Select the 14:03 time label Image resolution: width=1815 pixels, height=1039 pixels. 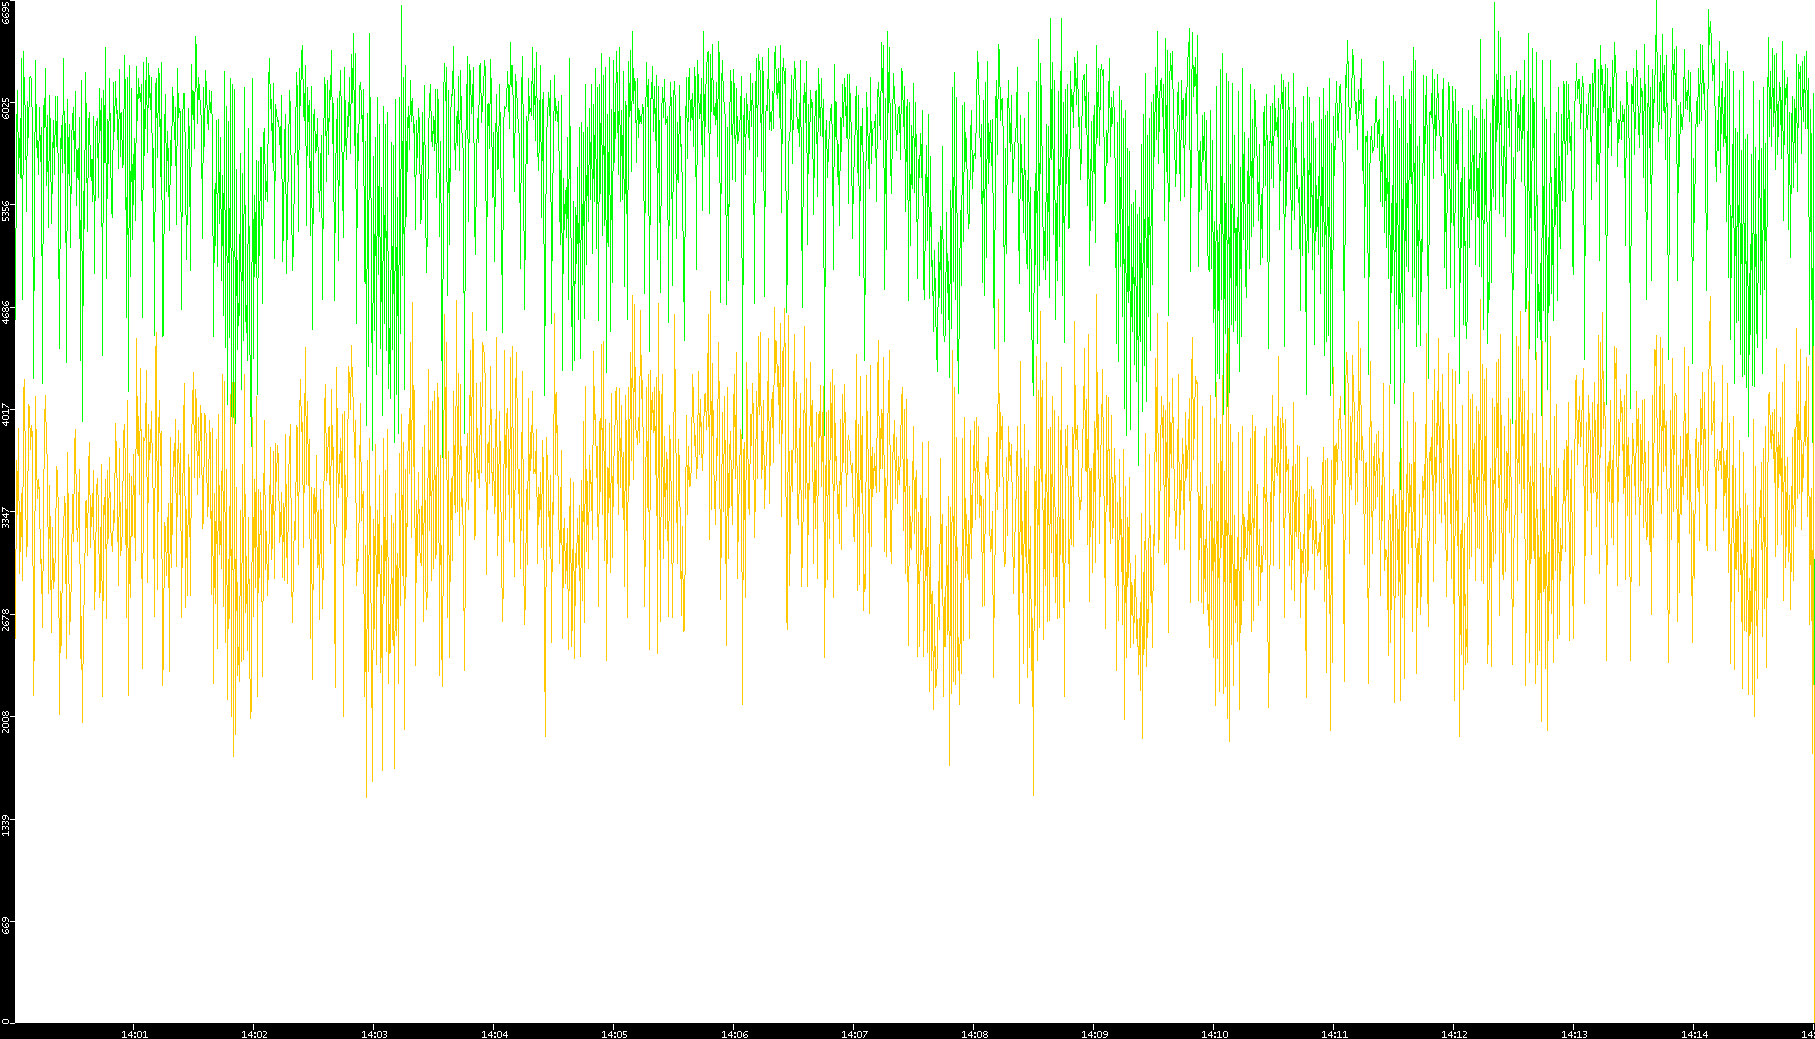click(x=374, y=1034)
